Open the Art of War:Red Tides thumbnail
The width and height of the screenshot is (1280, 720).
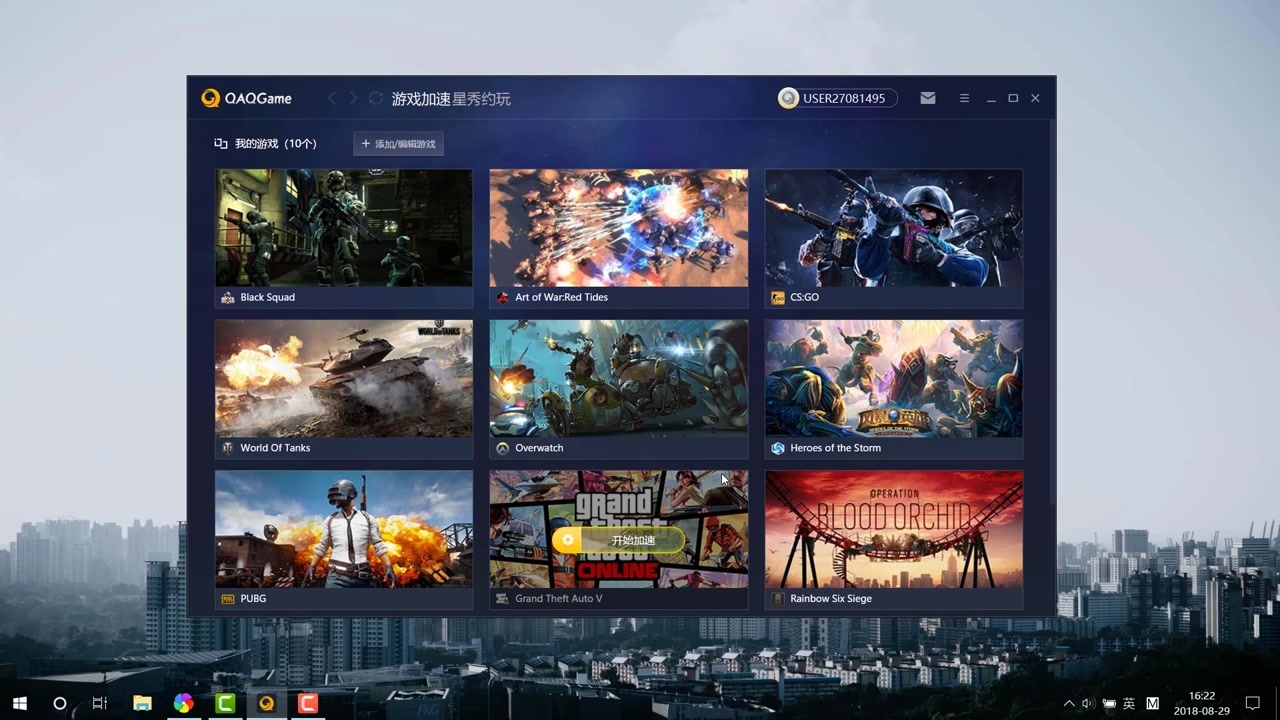point(619,227)
